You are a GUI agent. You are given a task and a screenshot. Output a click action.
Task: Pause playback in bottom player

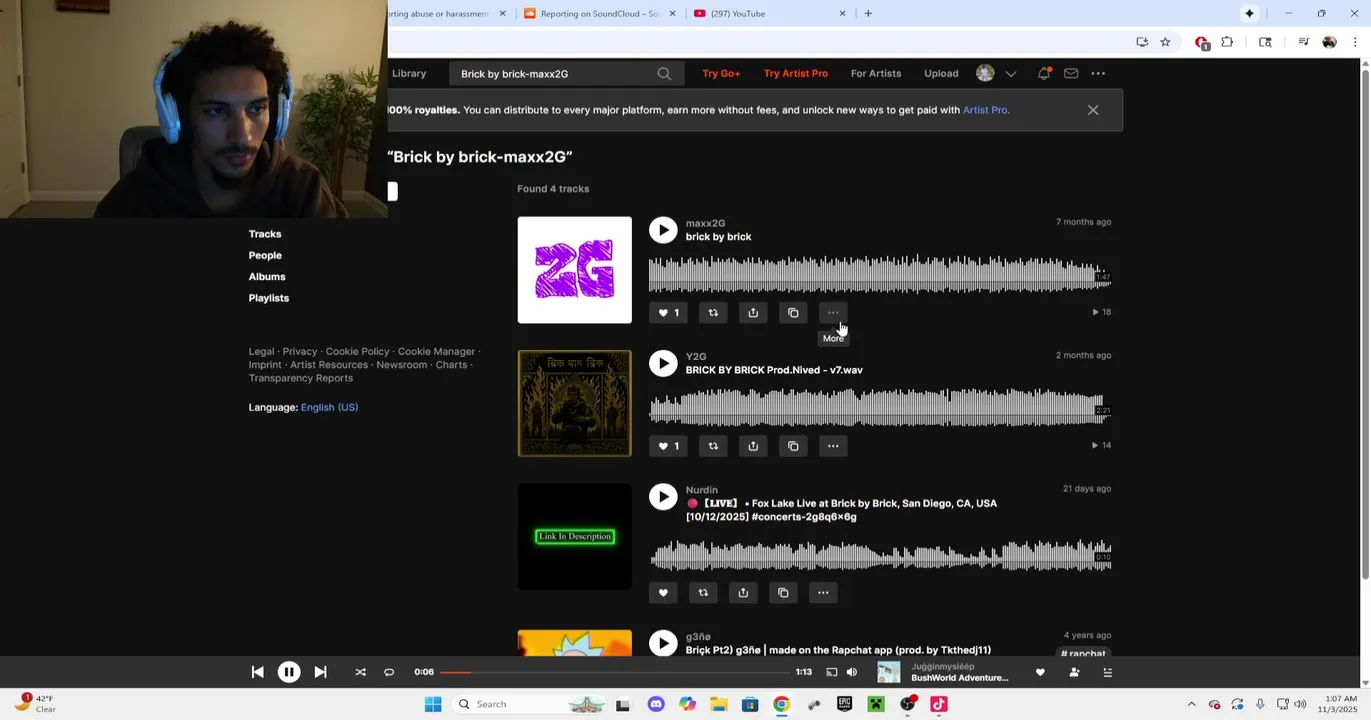[289, 672]
